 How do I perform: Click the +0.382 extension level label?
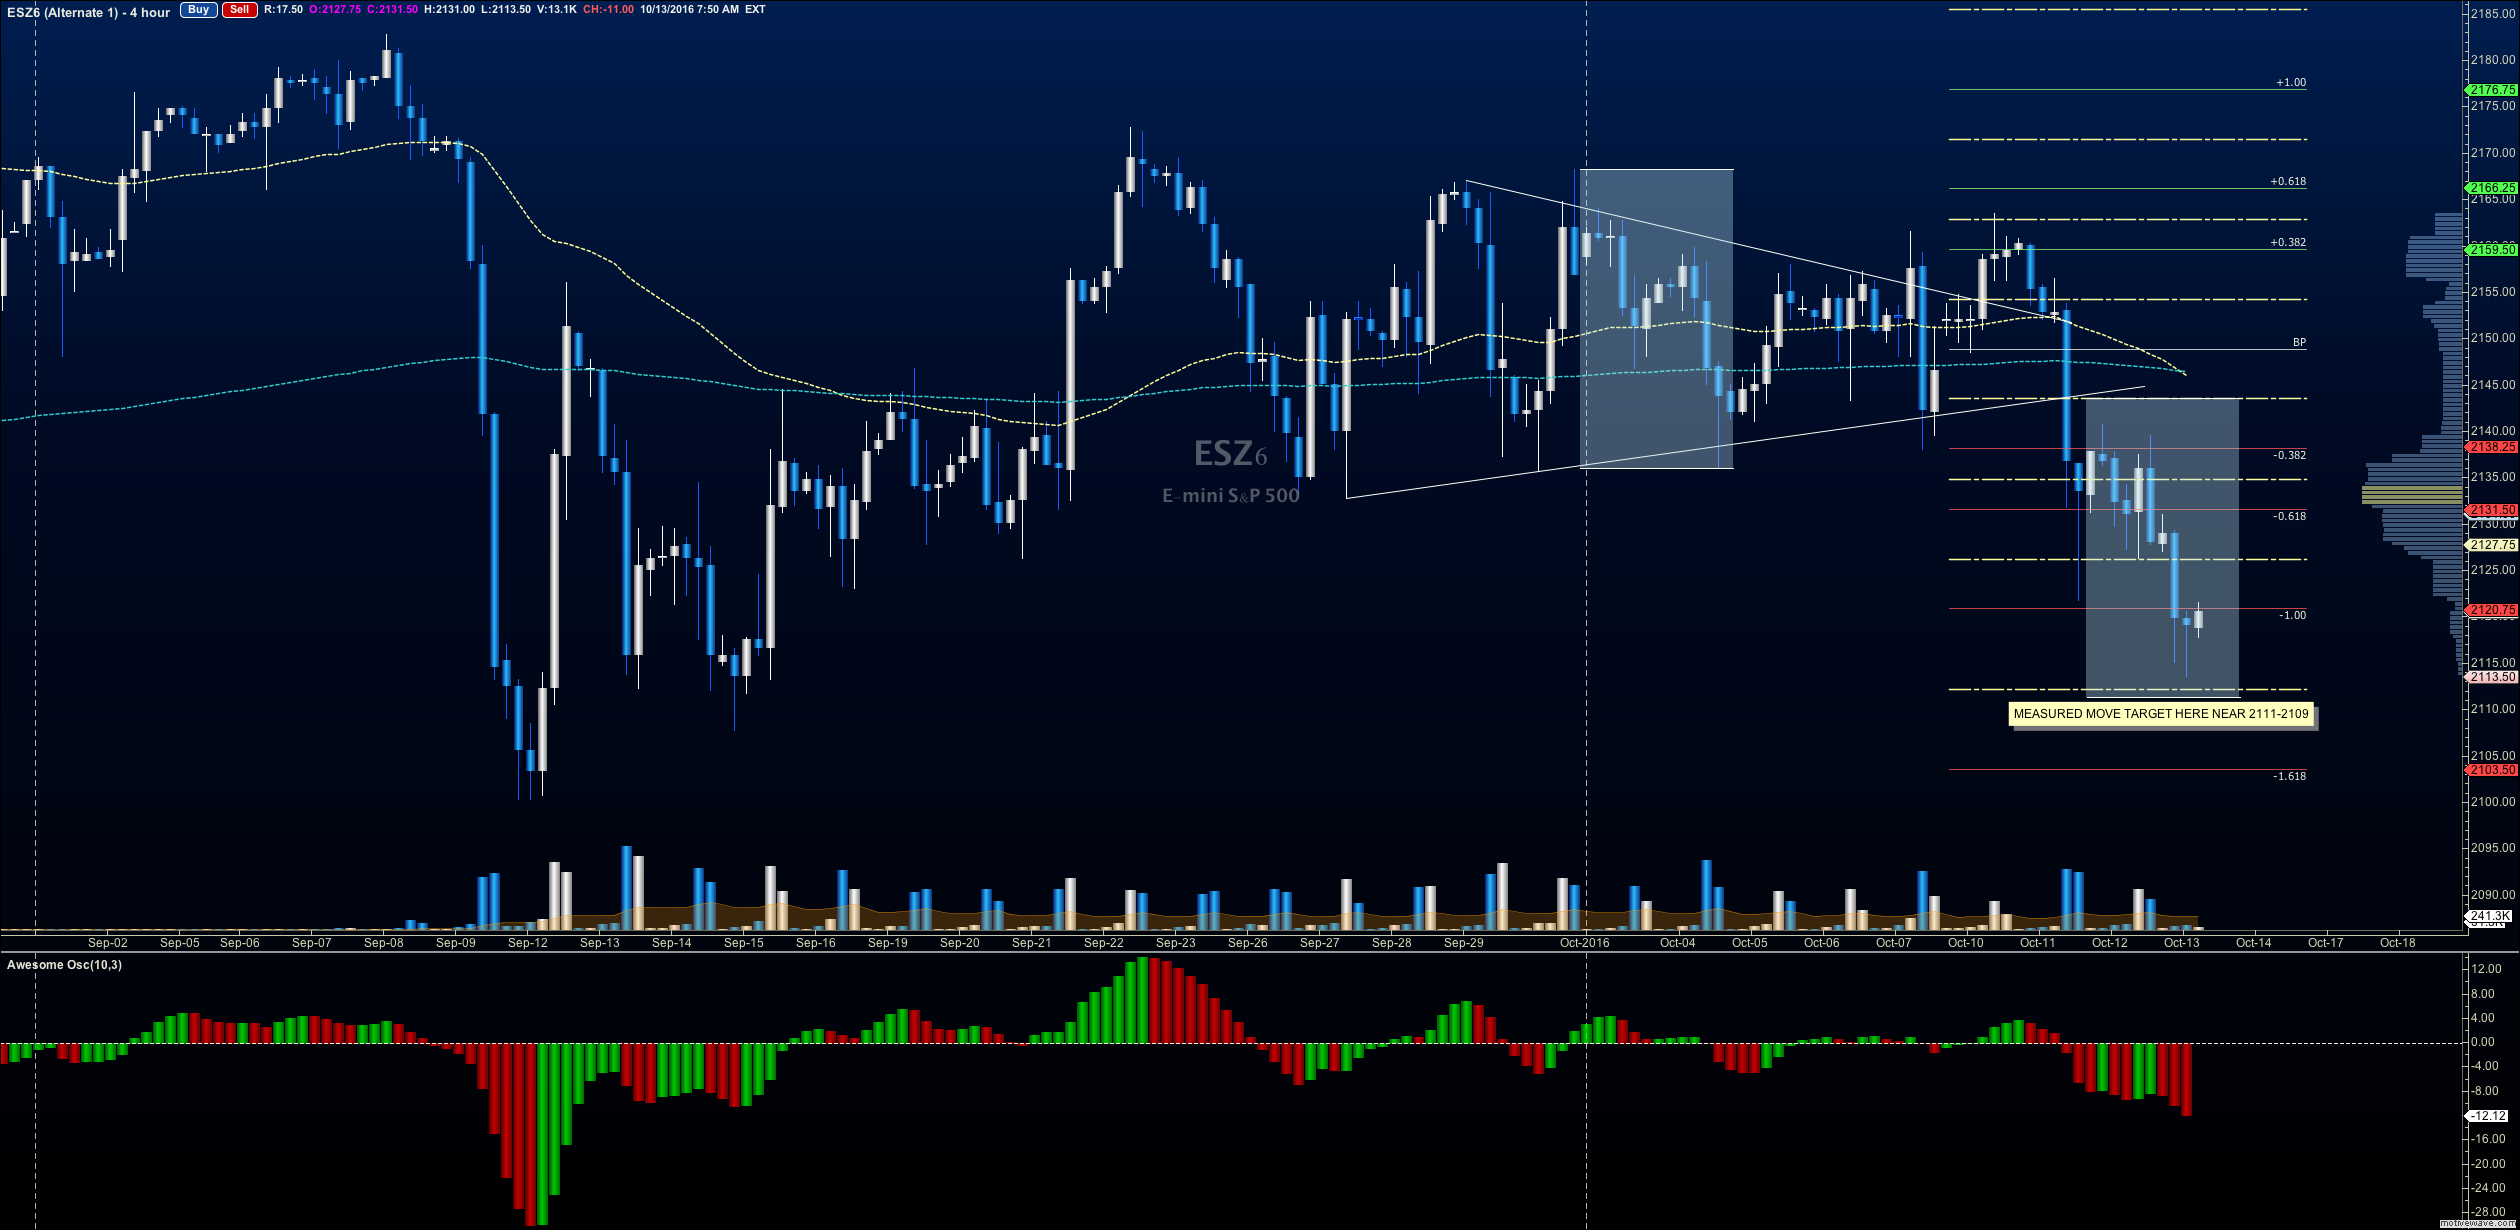point(2288,243)
